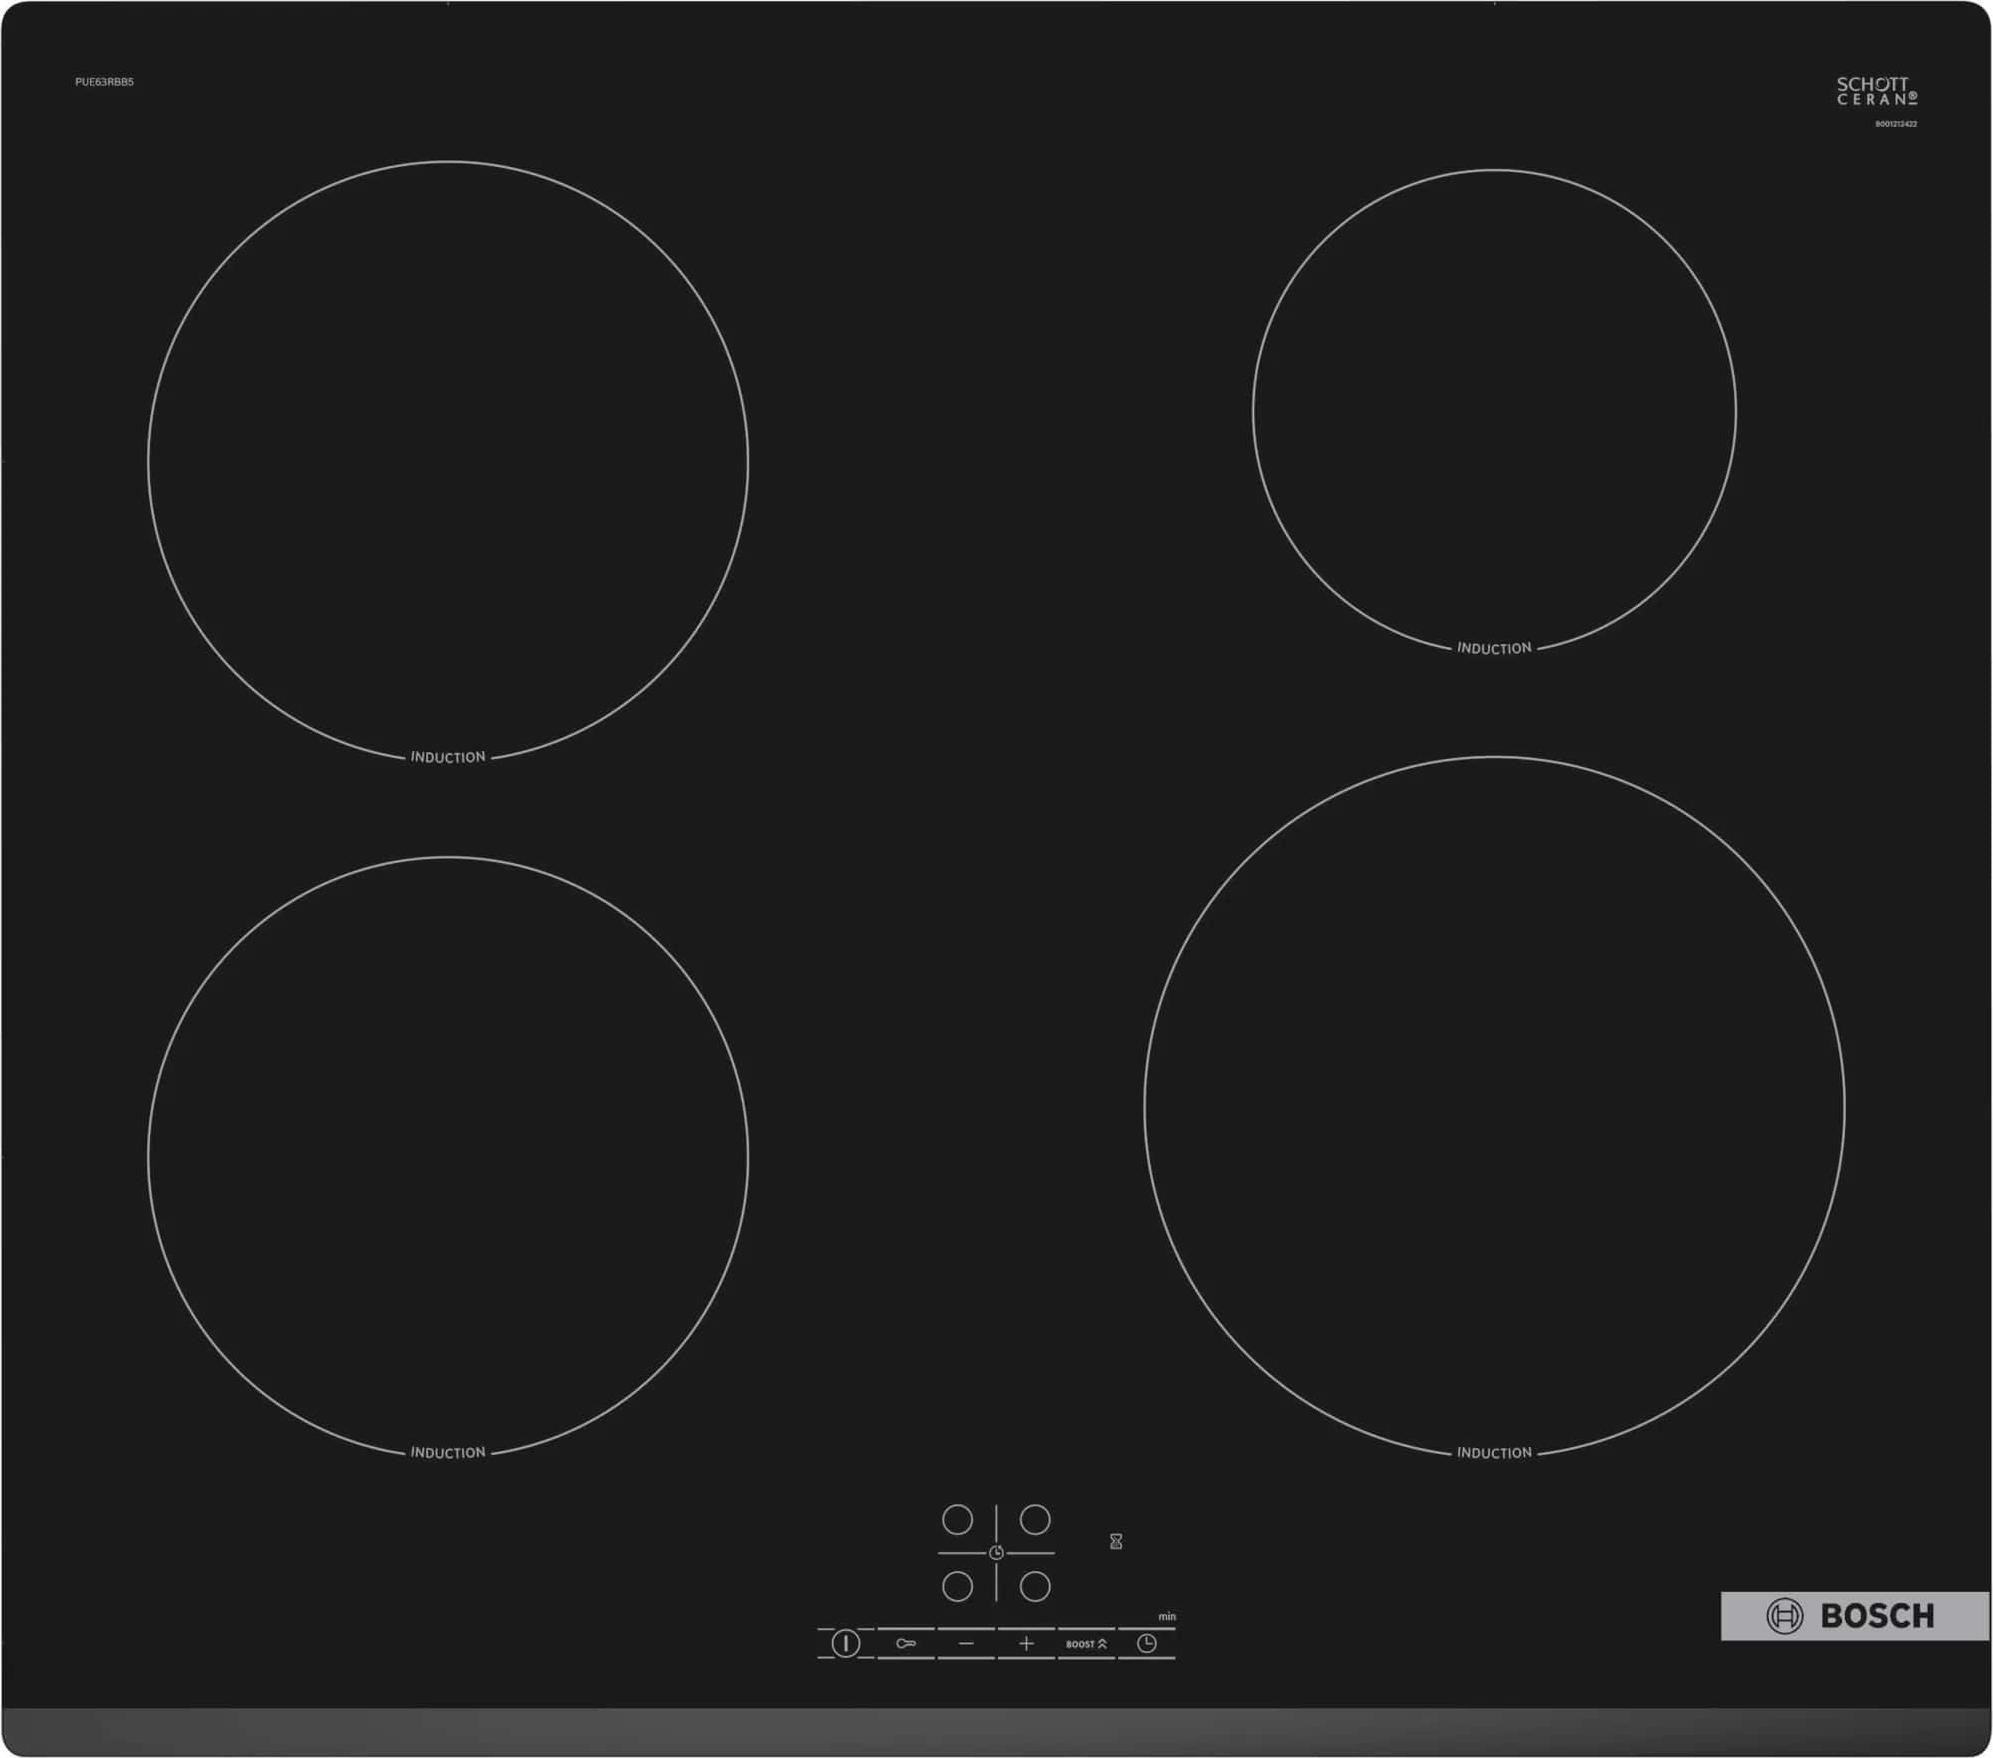Screen dimensions: 1993x1758
Task: Select the bottom-left zone selector circle
Action: pyautogui.click(x=957, y=1586)
